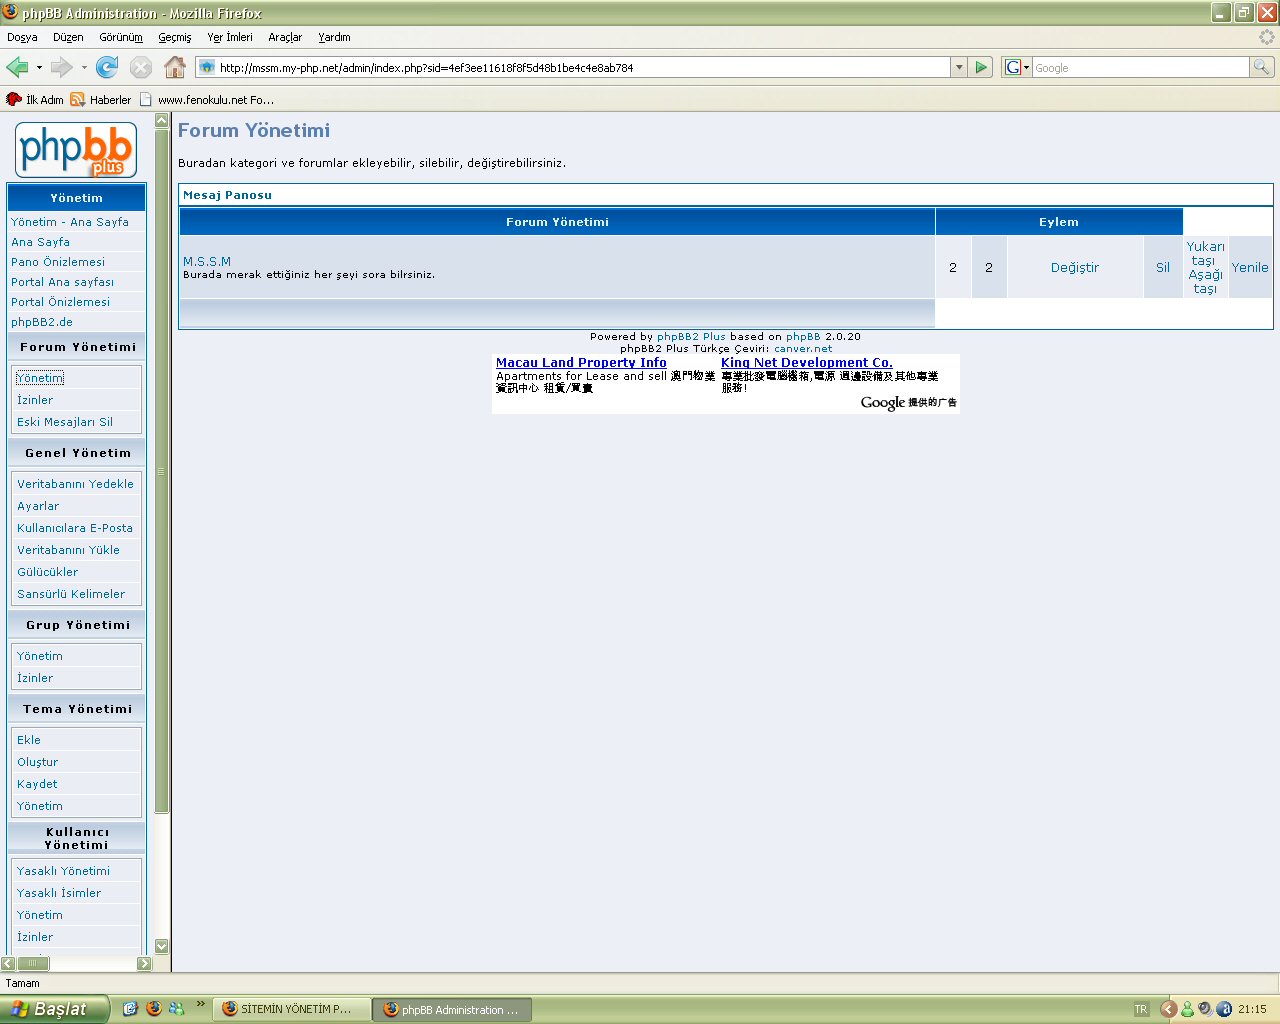This screenshot has height=1024, width=1280.
Task: Open the www.fenokulu.net bookmark
Action: pos(207,99)
